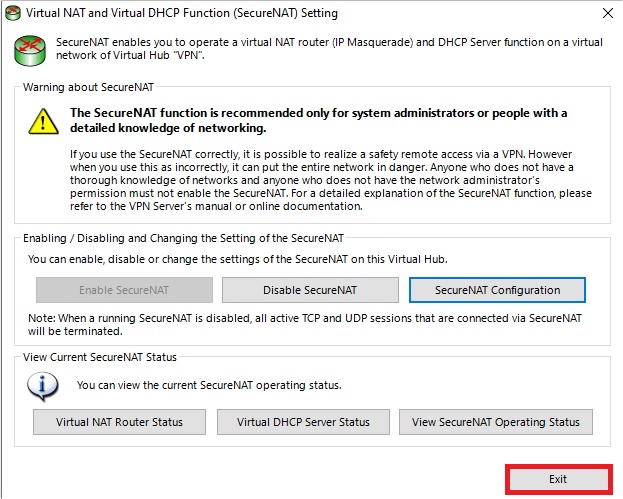Click the SecureNAT app icon in title bar
This screenshot has height=499, width=623.
pos(13,13)
